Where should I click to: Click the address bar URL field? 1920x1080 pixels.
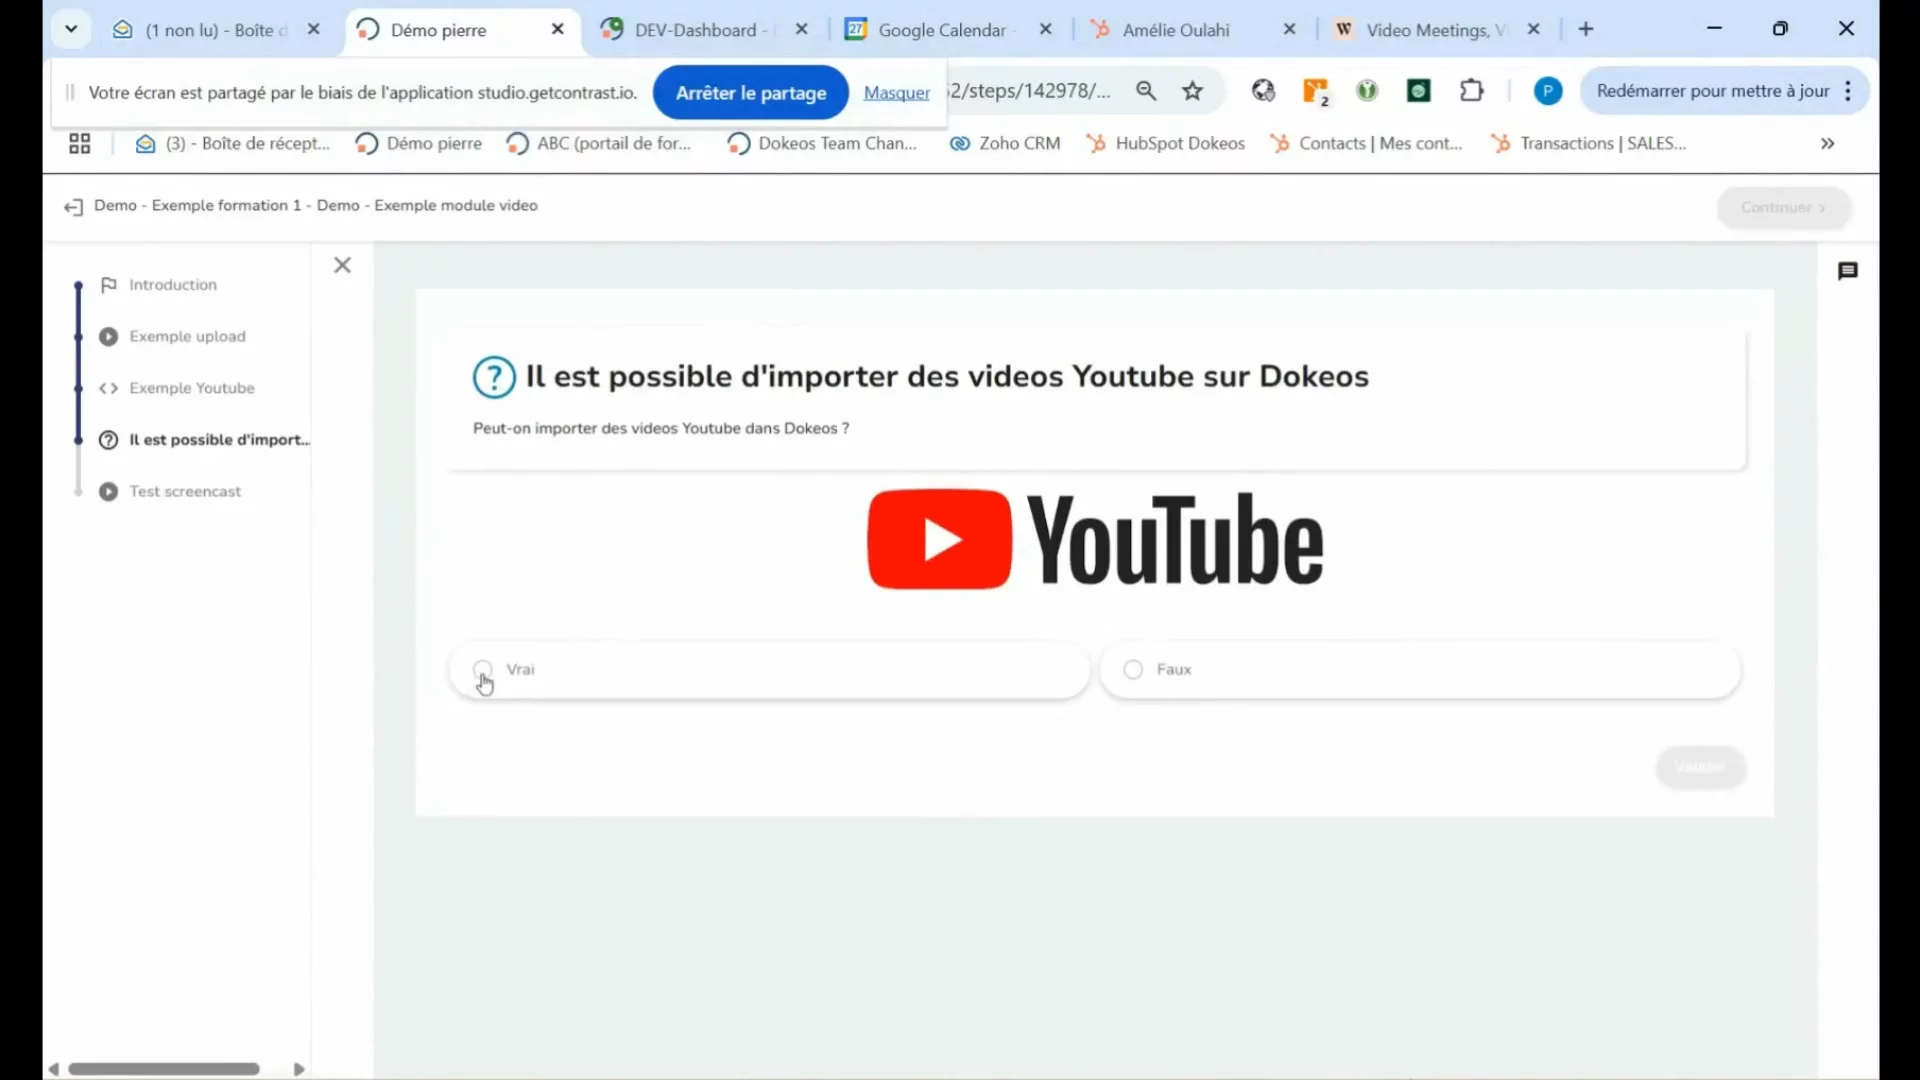pyautogui.click(x=1032, y=91)
